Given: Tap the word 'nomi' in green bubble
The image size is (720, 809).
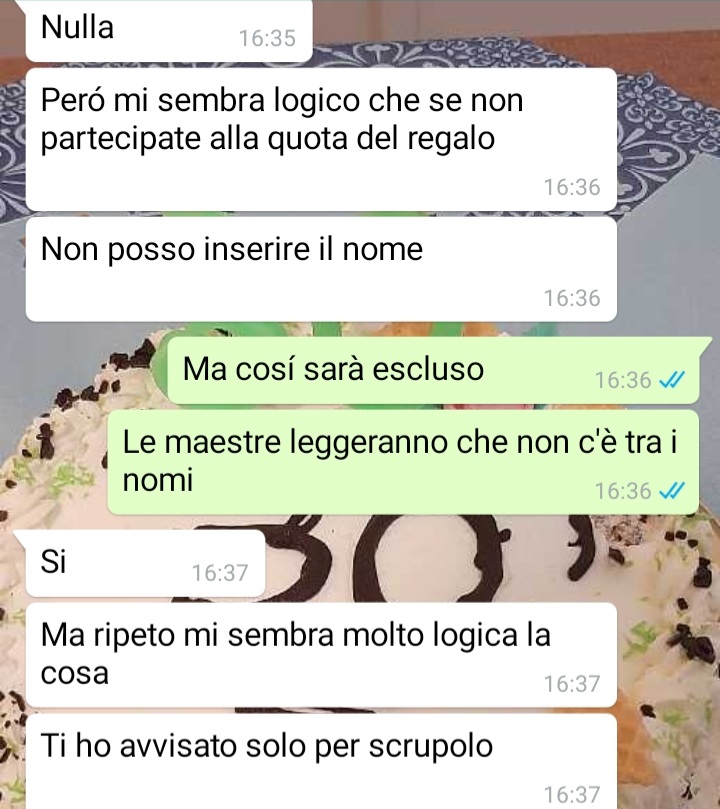Looking at the screenshot, I should (x=158, y=480).
